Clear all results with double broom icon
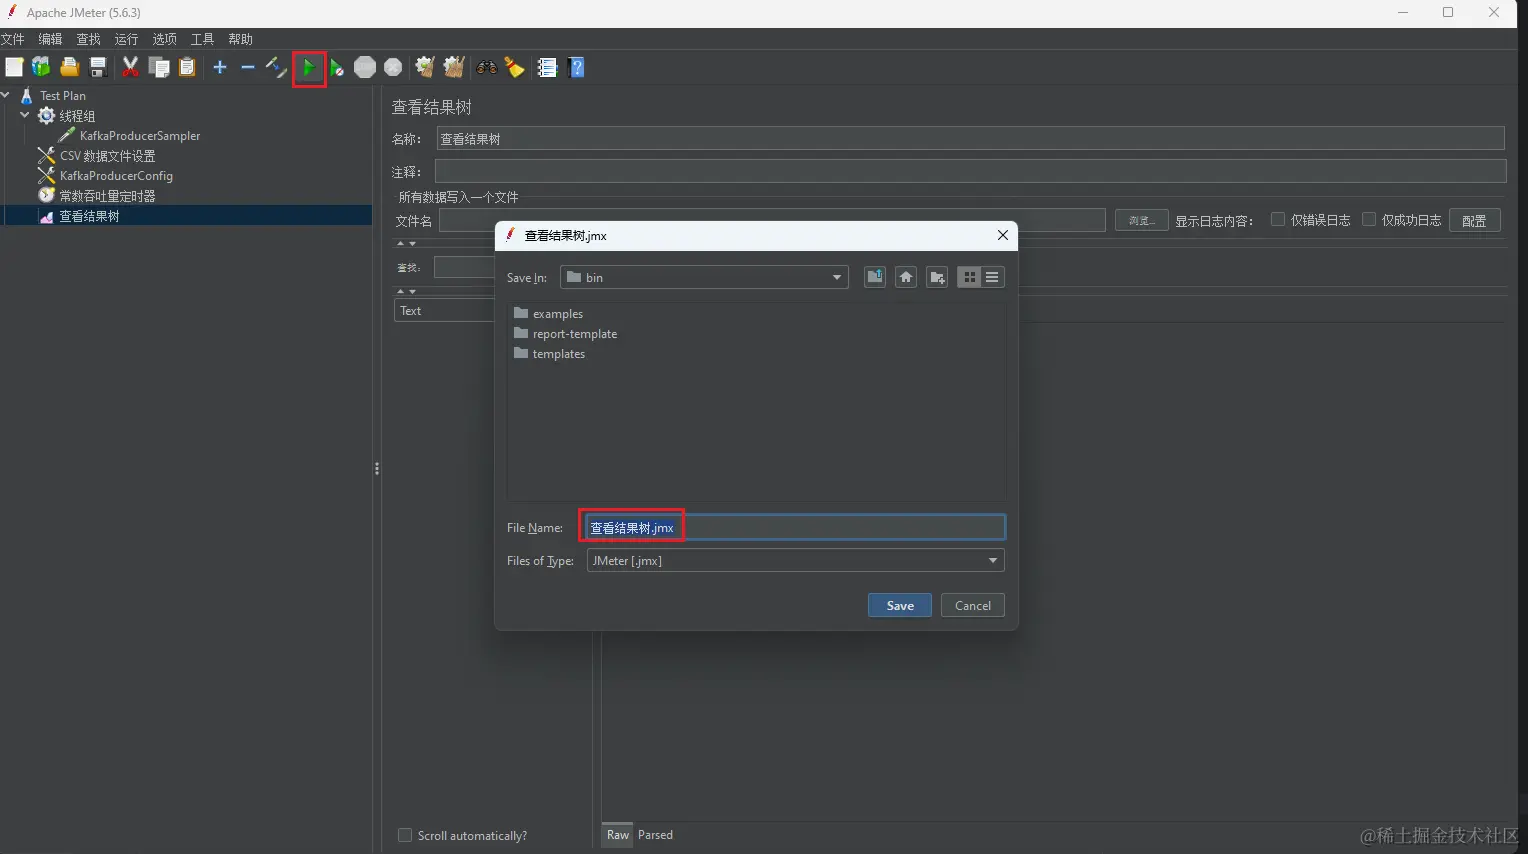Screen dimensions: 1528x854 pos(454,67)
